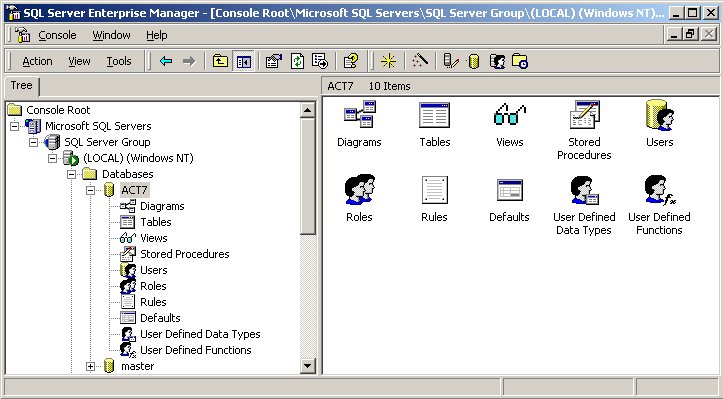Click the New Database cylinder icon
723x399 pixels.
point(474,61)
